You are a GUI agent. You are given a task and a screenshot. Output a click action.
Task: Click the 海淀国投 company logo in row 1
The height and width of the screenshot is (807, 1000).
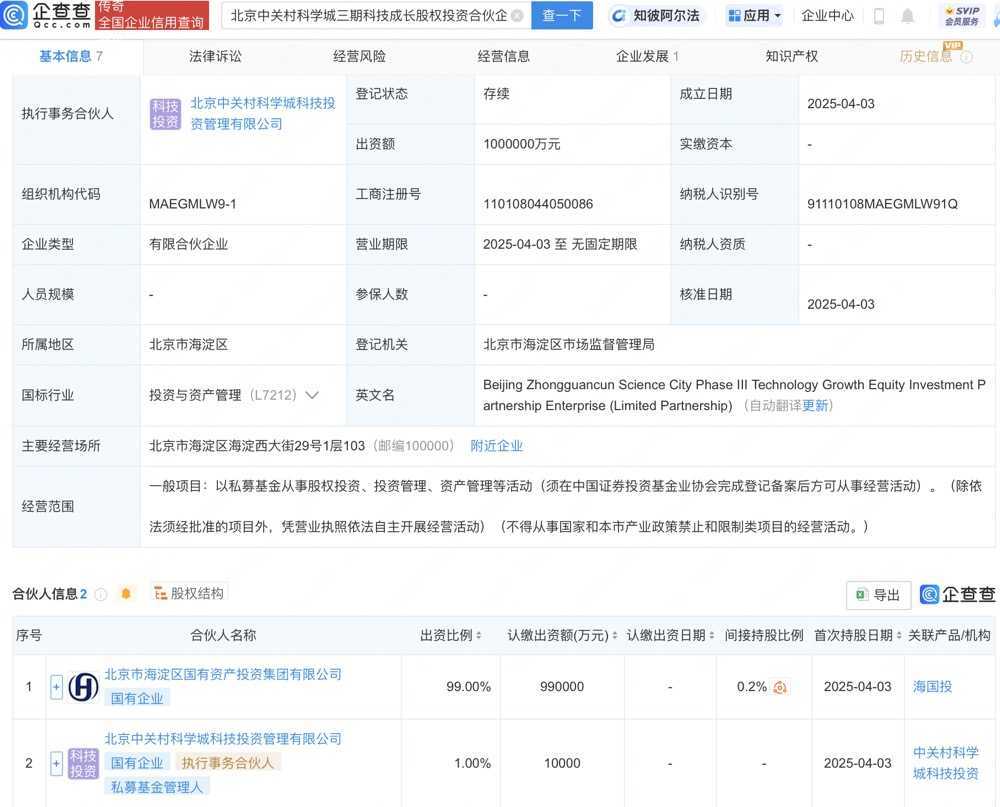[x=83, y=687]
